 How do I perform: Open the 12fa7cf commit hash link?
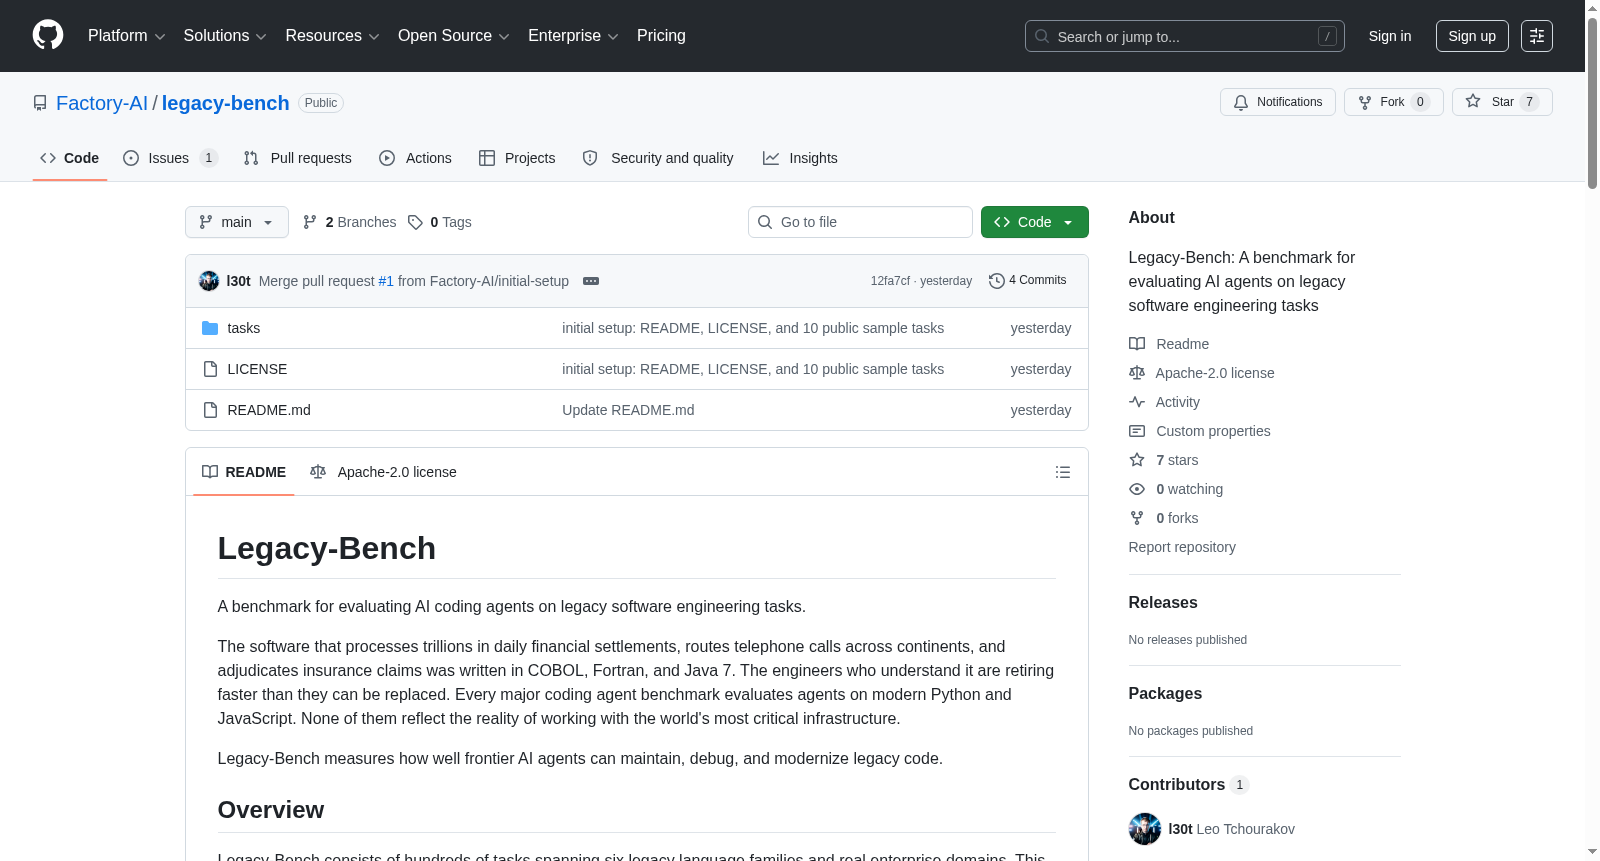pyautogui.click(x=890, y=281)
